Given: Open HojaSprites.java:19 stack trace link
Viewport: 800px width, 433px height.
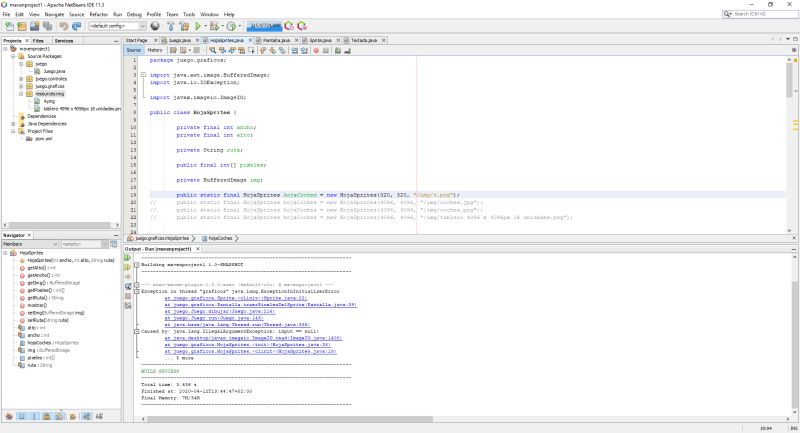Looking at the screenshot, I should pos(250,351).
